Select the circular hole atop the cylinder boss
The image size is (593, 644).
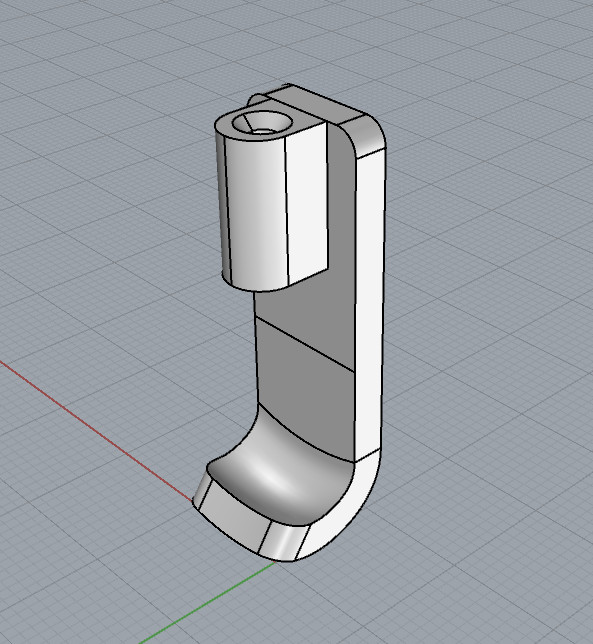point(262,122)
